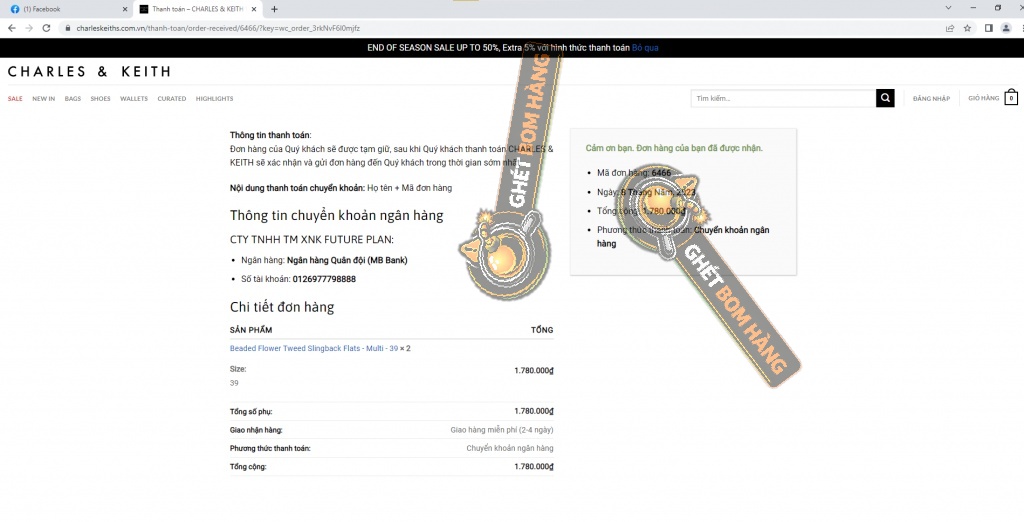Reload the current page
Viewport: 1024px width, 522px height.
[45, 28]
